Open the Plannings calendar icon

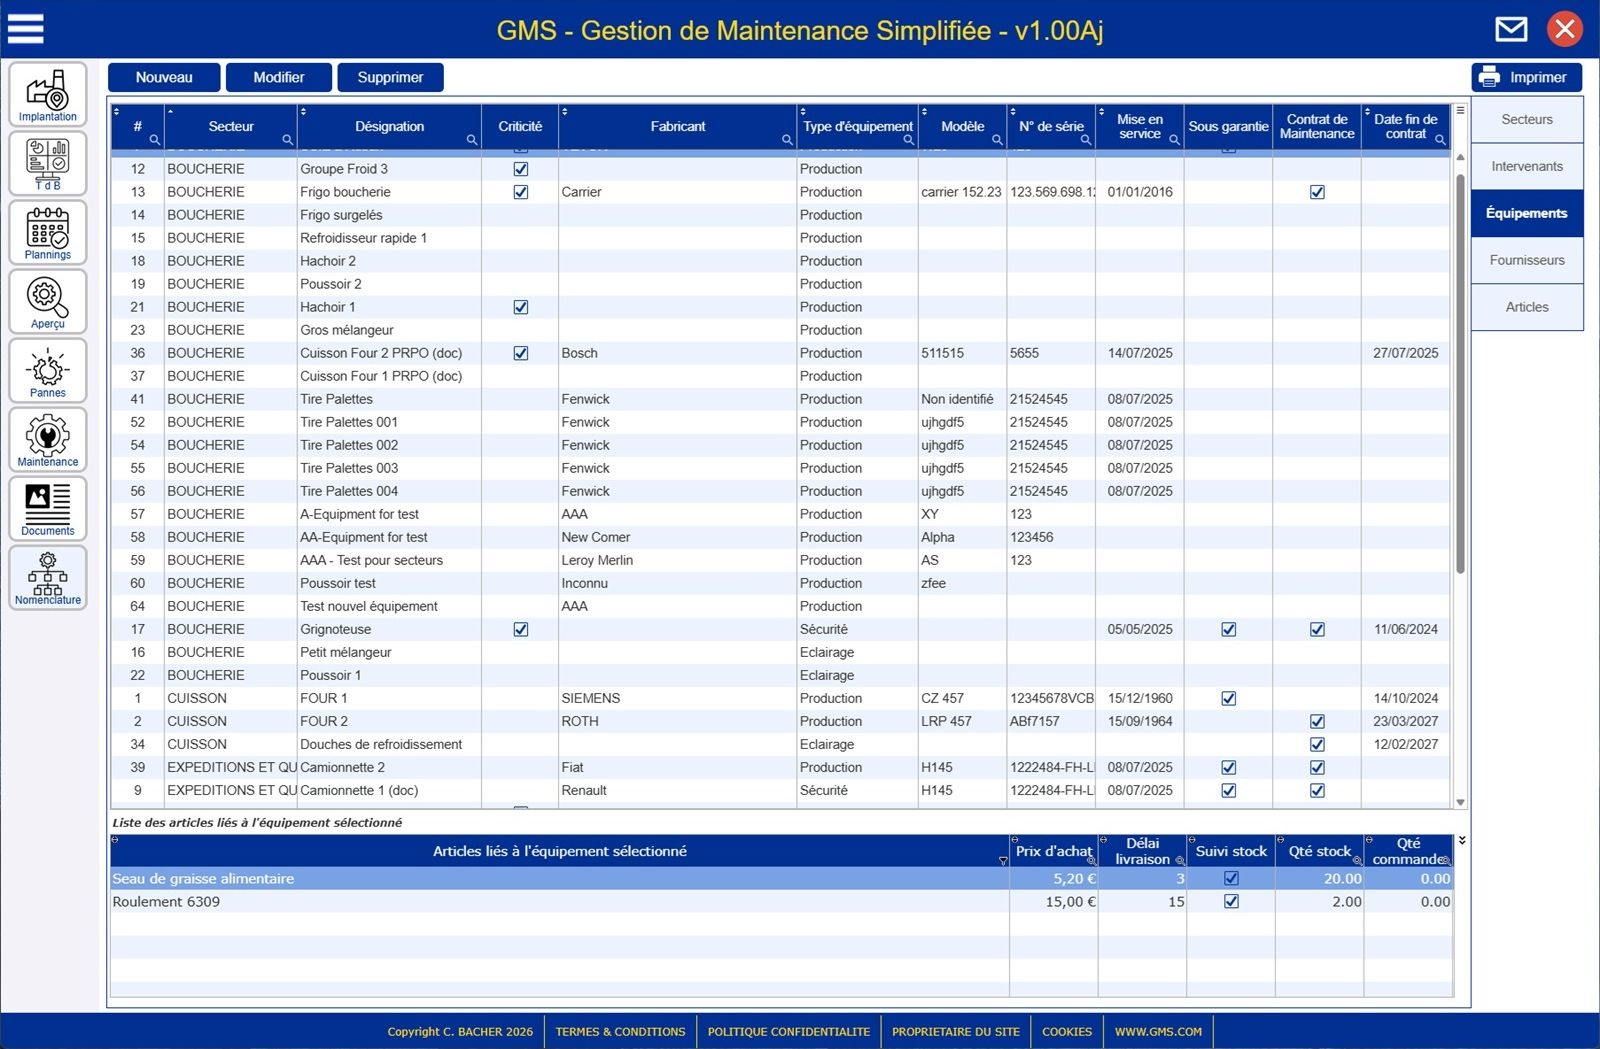point(47,232)
